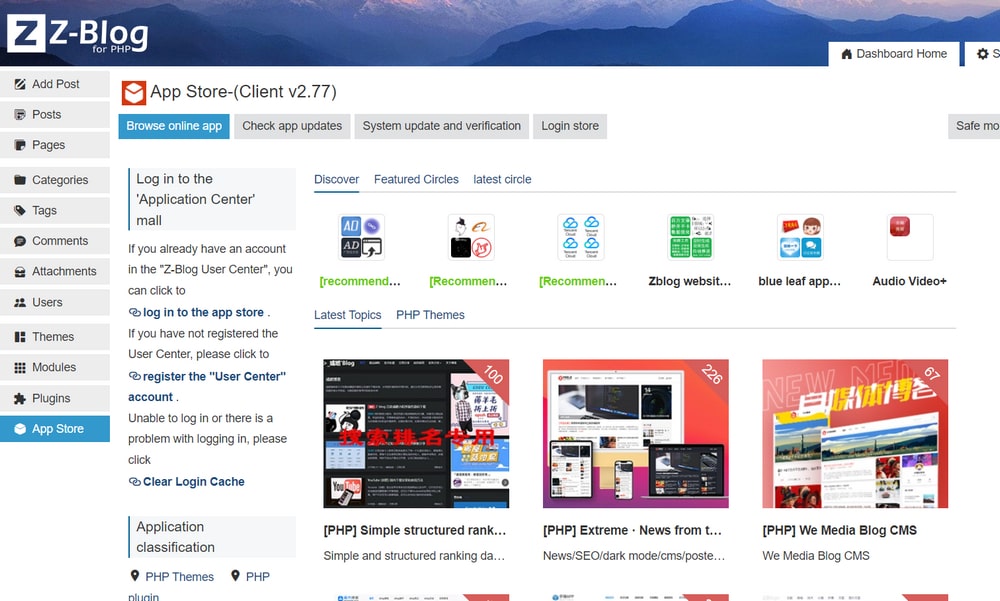Open the Tencent Cloud recommended circle icon
The height and width of the screenshot is (601, 1000).
tap(580, 237)
